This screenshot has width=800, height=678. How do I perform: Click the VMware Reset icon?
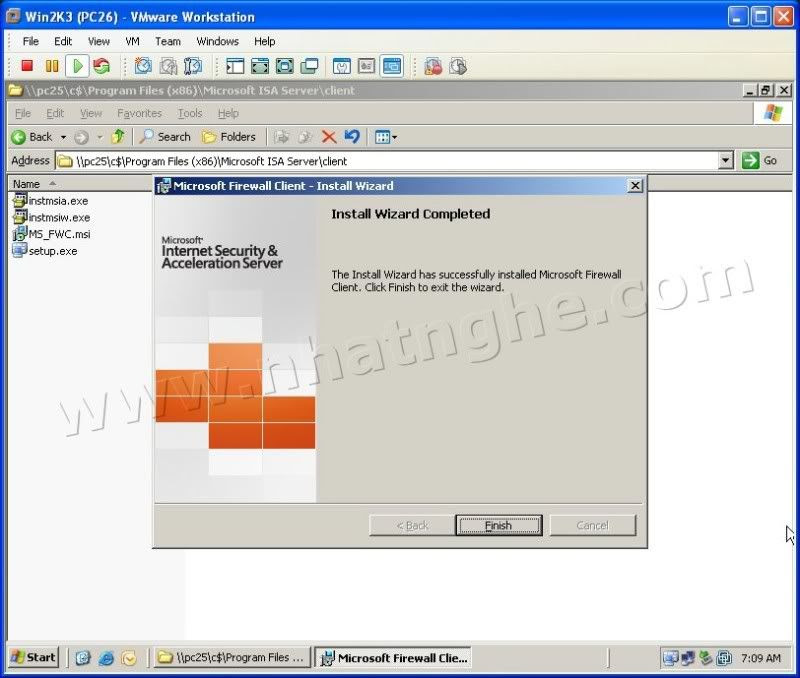(x=102, y=66)
